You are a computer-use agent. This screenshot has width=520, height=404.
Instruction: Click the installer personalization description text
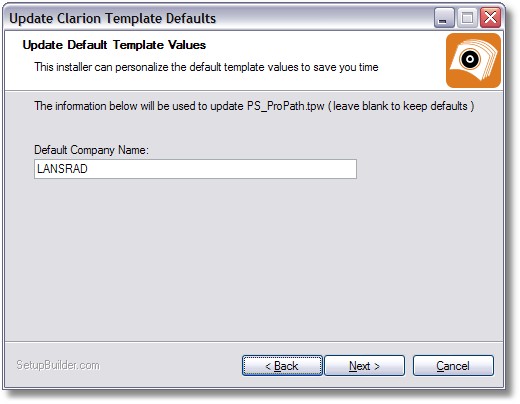tap(206, 67)
